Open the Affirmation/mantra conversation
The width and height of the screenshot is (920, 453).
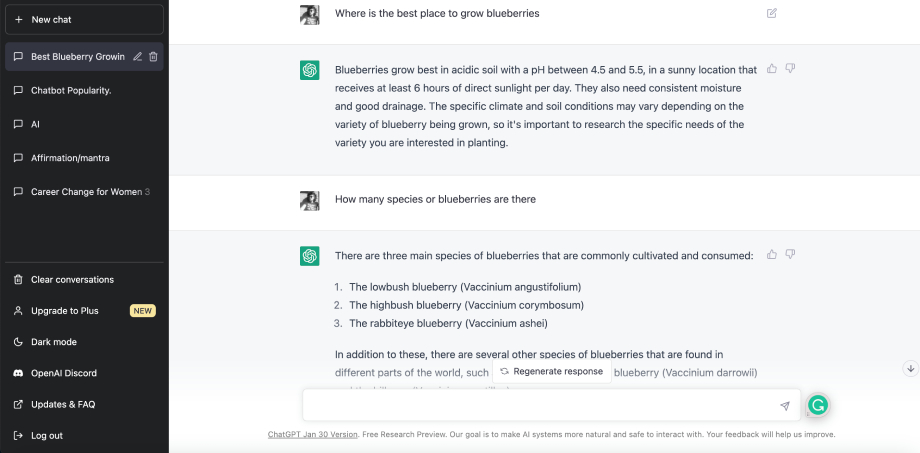pyautogui.click(x=70, y=158)
